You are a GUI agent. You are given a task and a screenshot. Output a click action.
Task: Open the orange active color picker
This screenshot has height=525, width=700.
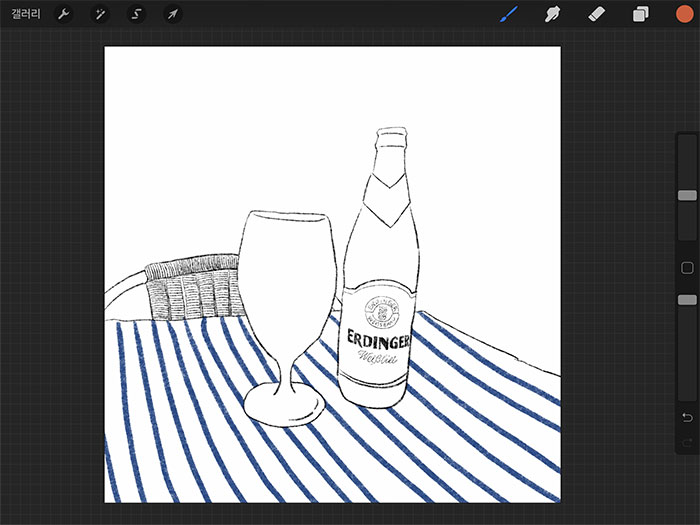coord(684,14)
